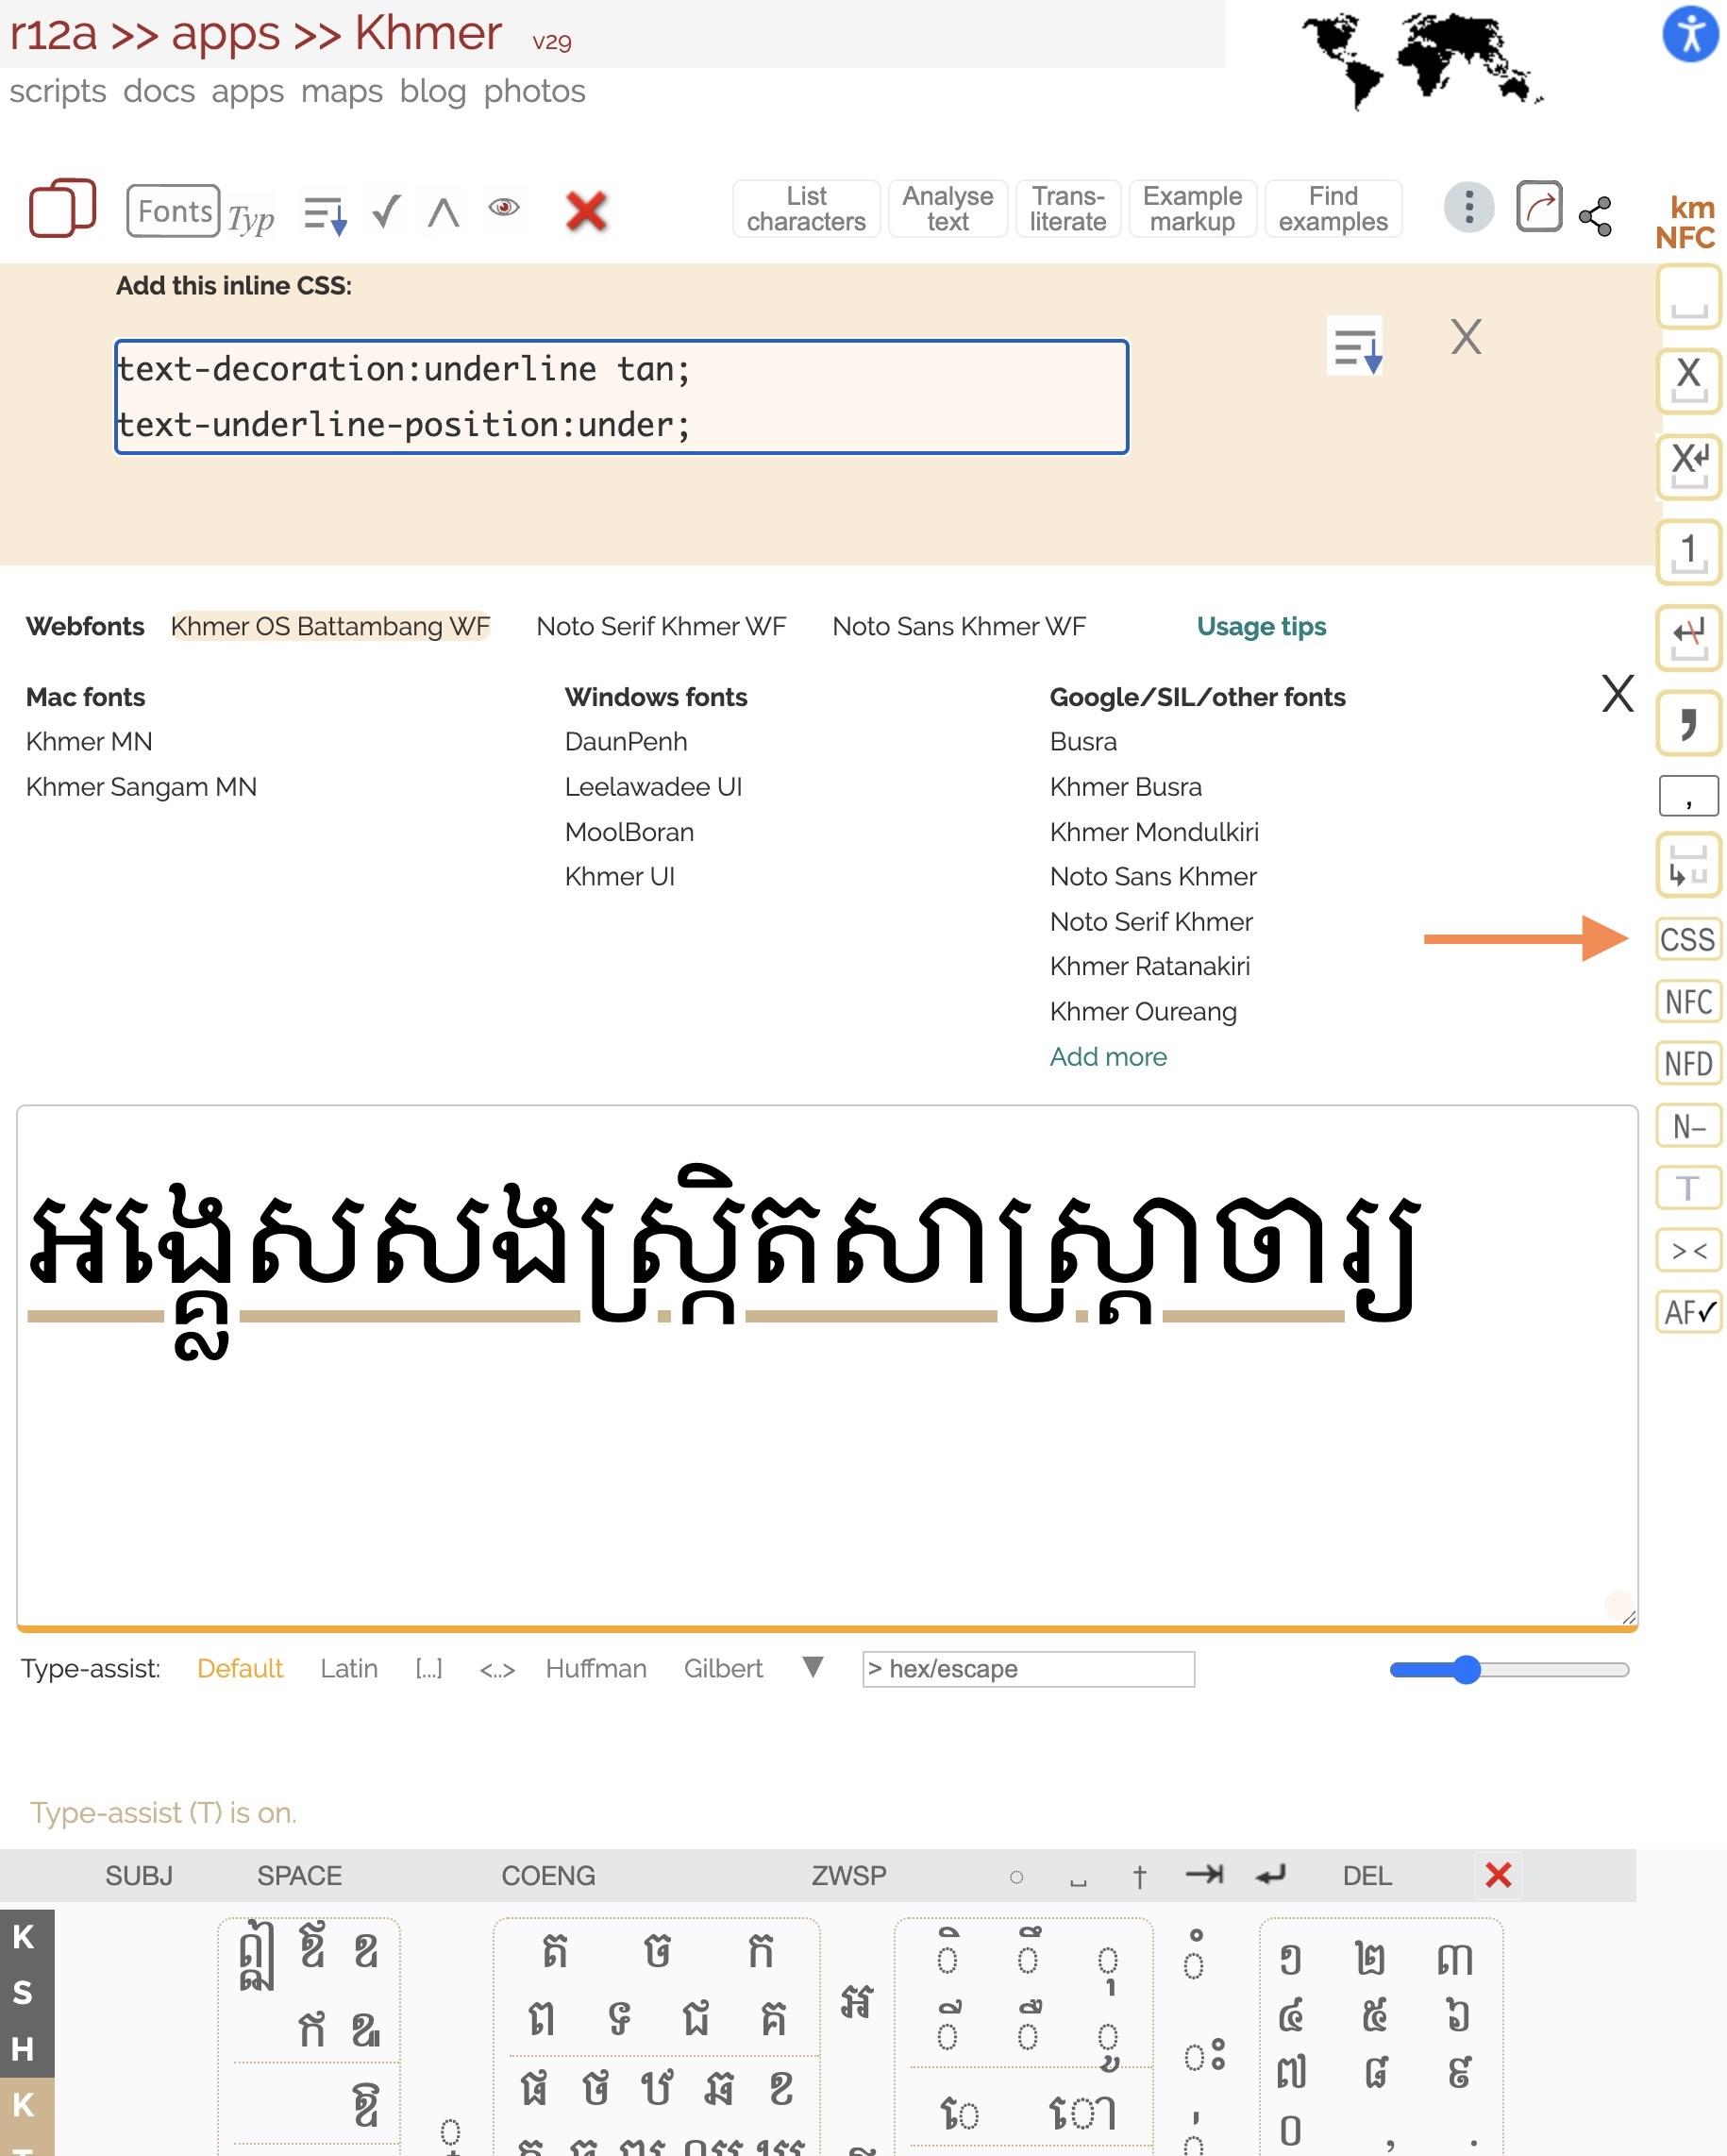Screen dimensions: 1727x2156
Task: Toggle the AF✓ button in sidebar
Action: (x=1688, y=1311)
